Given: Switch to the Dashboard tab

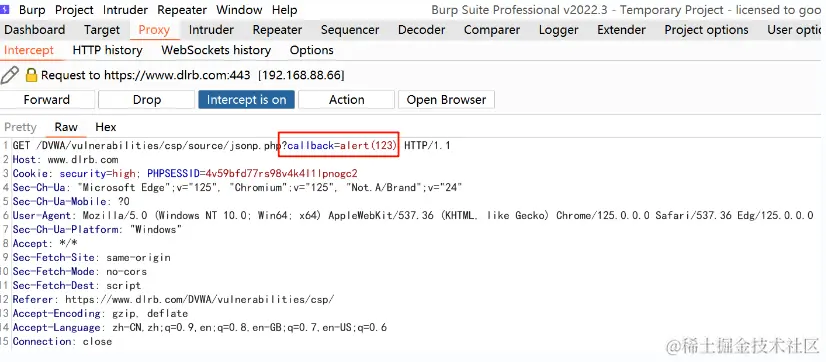Looking at the screenshot, I should coord(35,30).
